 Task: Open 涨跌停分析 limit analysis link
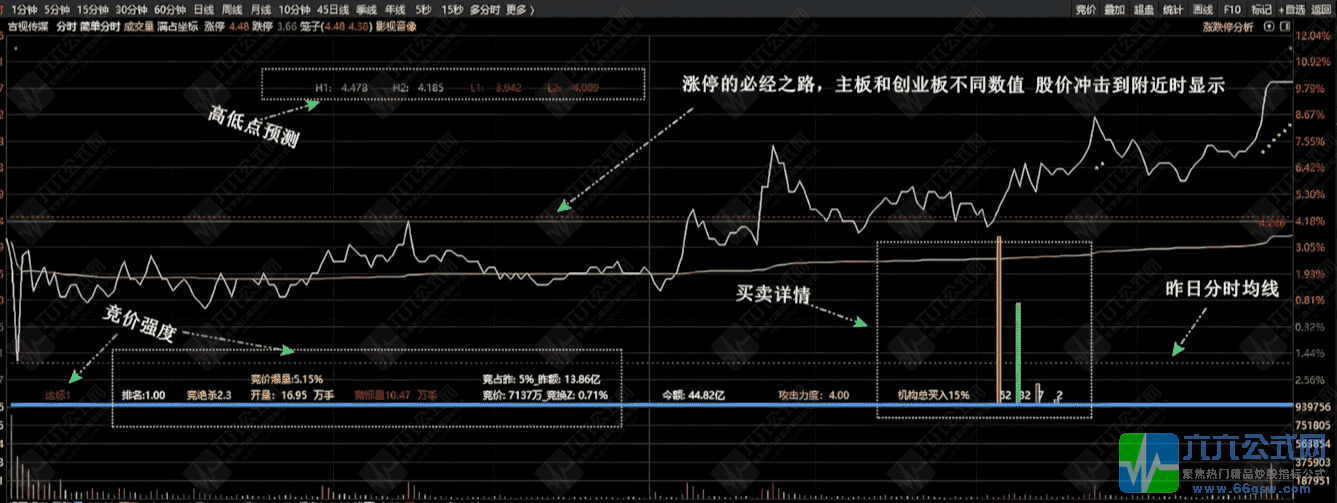tap(1228, 27)
